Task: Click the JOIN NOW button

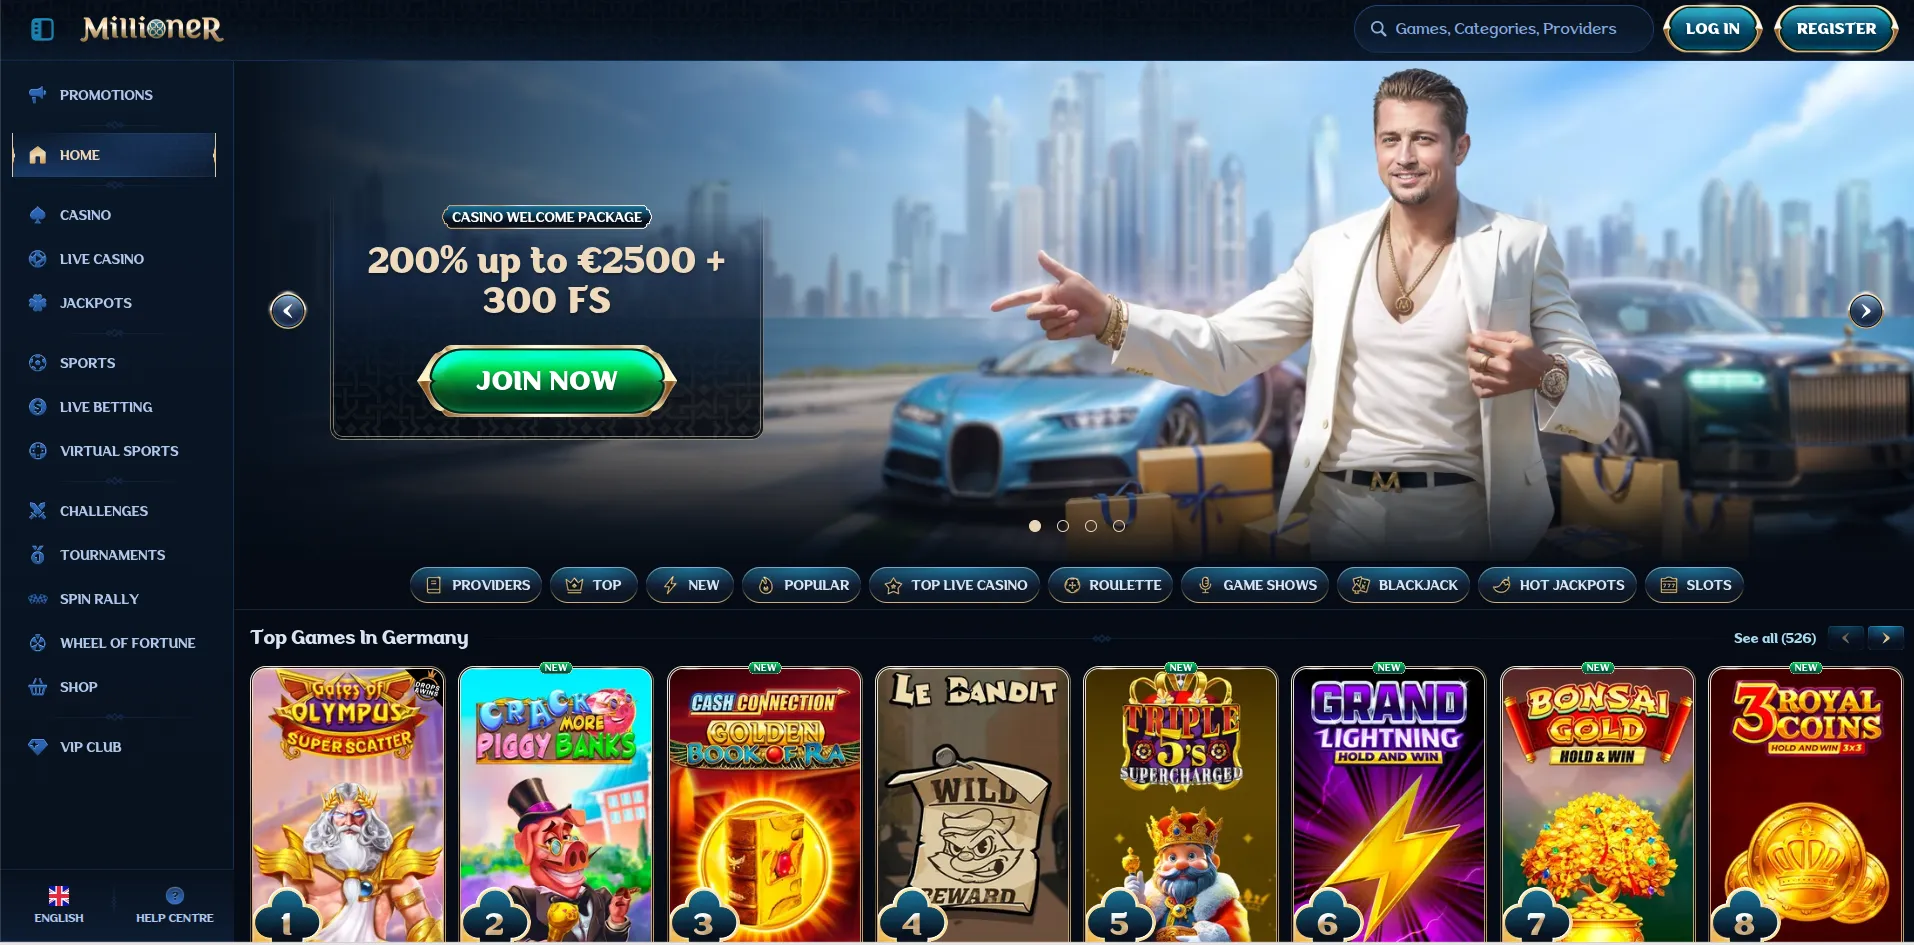Action: tap(547, 381)
